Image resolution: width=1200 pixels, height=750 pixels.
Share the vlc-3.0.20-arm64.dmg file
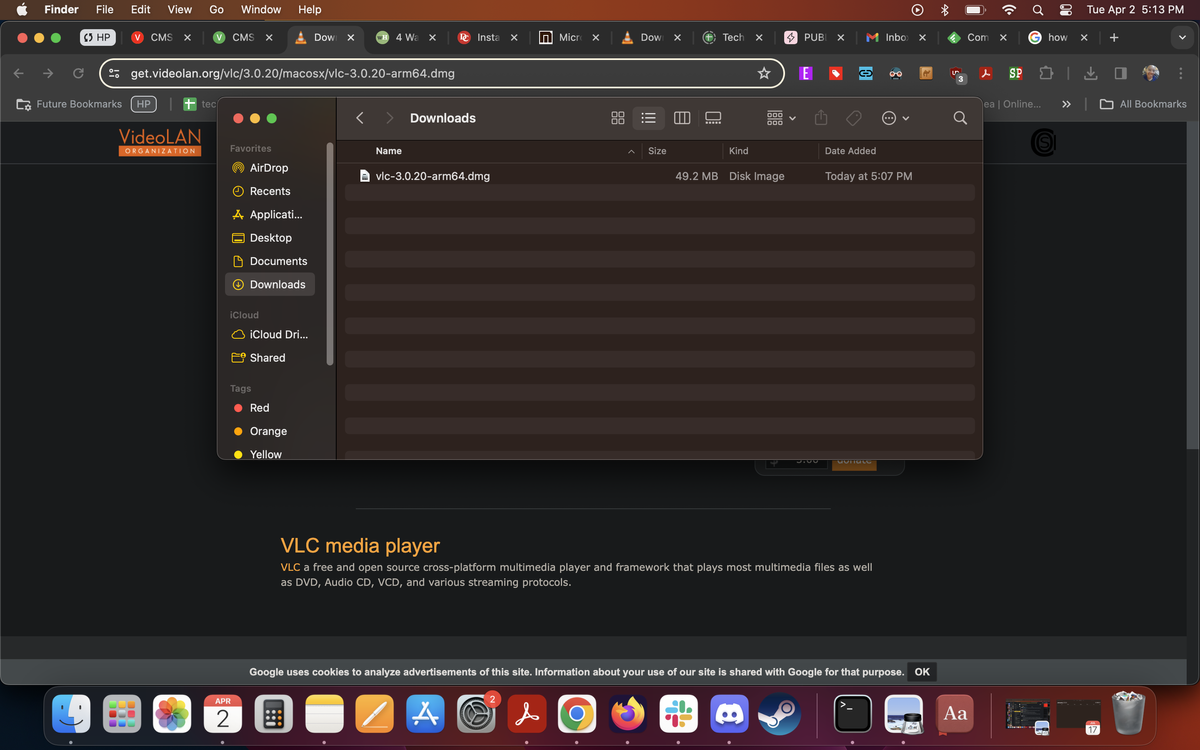pyautogui.click(x=820, y=117)
